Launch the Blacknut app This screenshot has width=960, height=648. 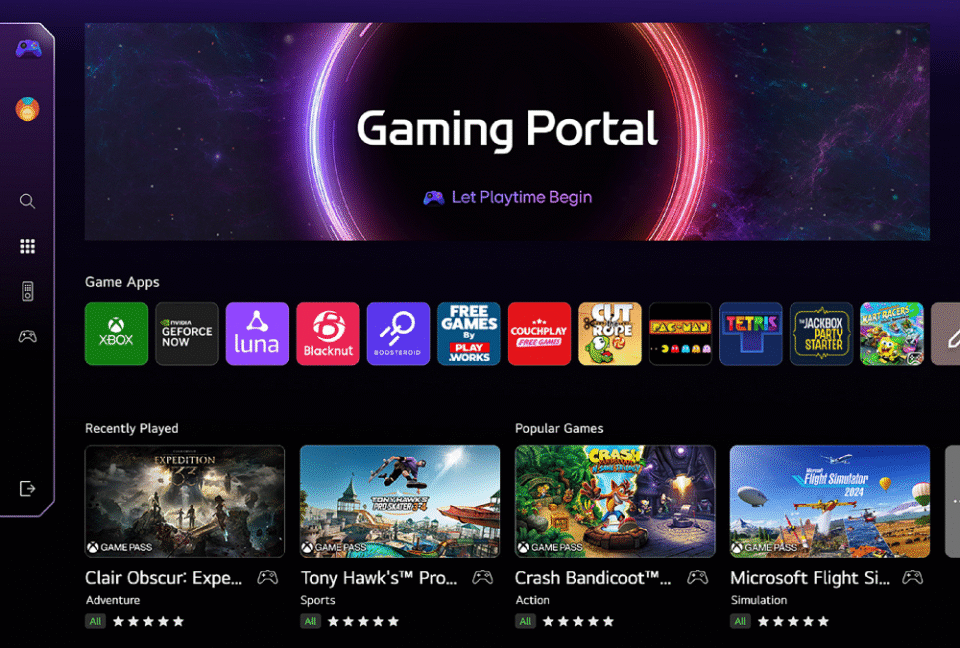pos(328,333)
